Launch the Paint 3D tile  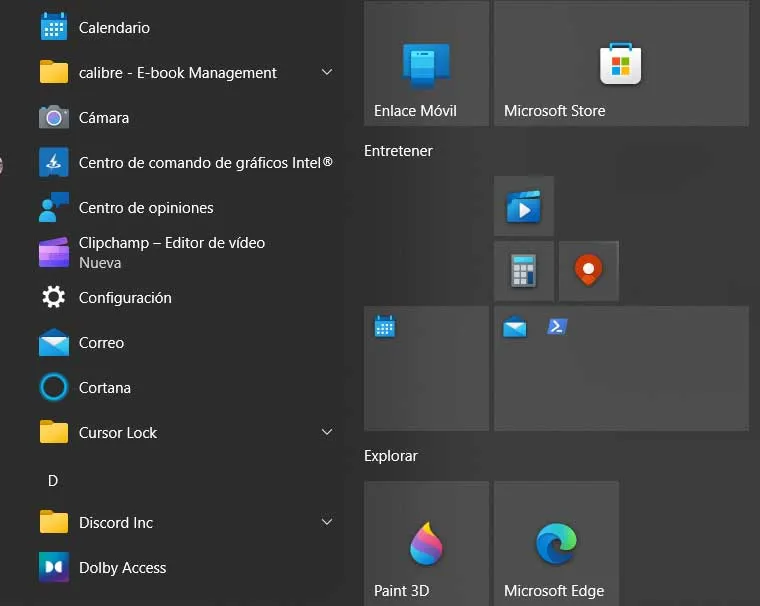pyautogui.click(x=427, y=543)
